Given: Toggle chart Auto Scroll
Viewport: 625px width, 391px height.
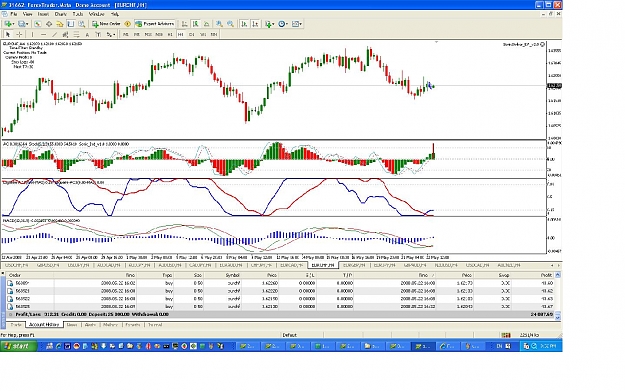Looking at the screenshot, I should click(244, 24).
